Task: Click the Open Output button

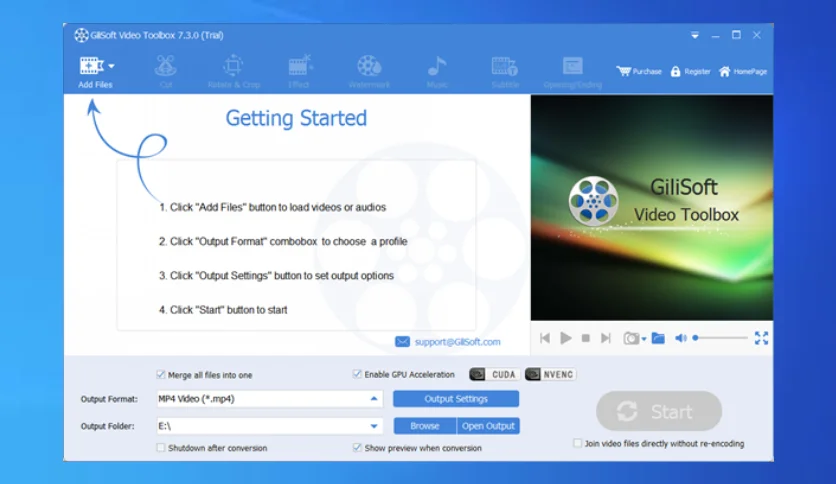Action: coord(488,426)
